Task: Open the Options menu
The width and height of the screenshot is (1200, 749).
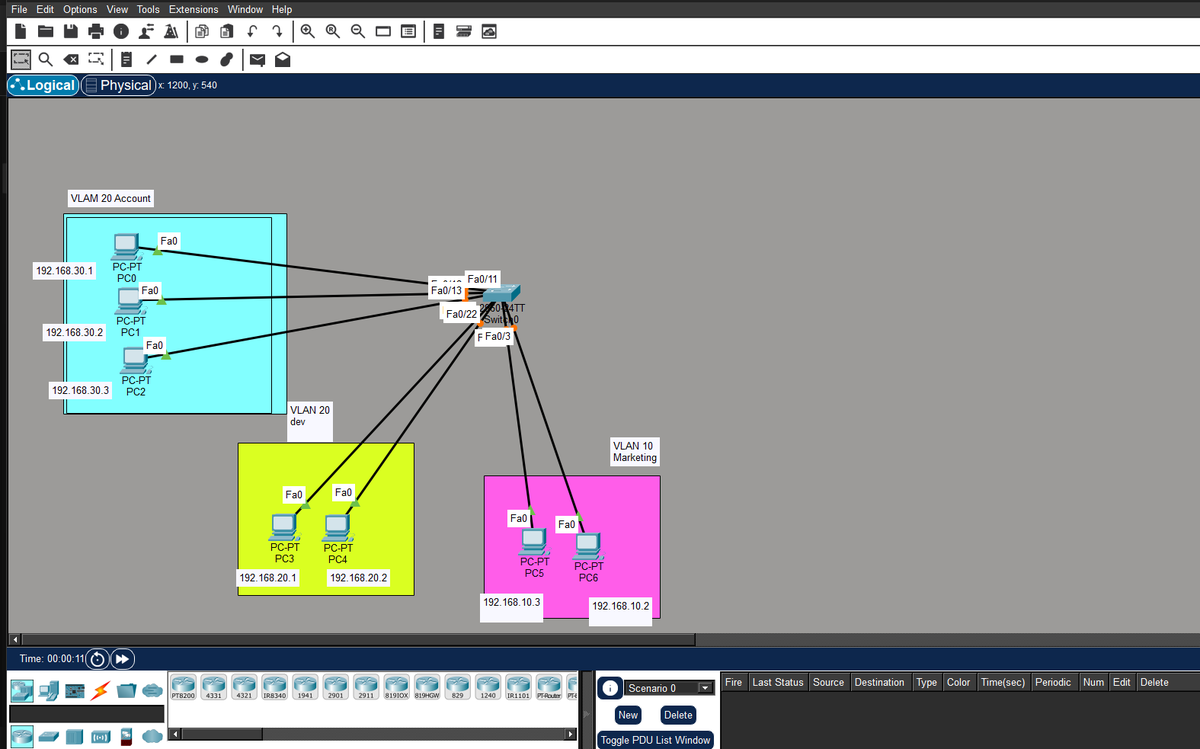Action: 80,9
